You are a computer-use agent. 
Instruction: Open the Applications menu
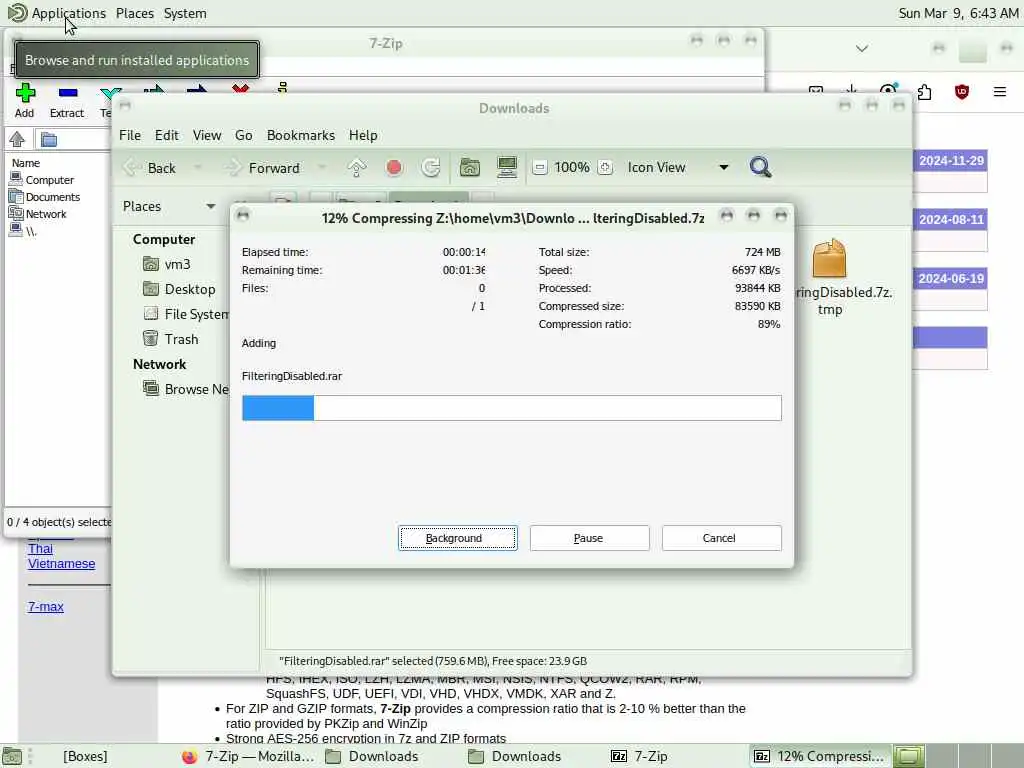(x=68, y=13)
